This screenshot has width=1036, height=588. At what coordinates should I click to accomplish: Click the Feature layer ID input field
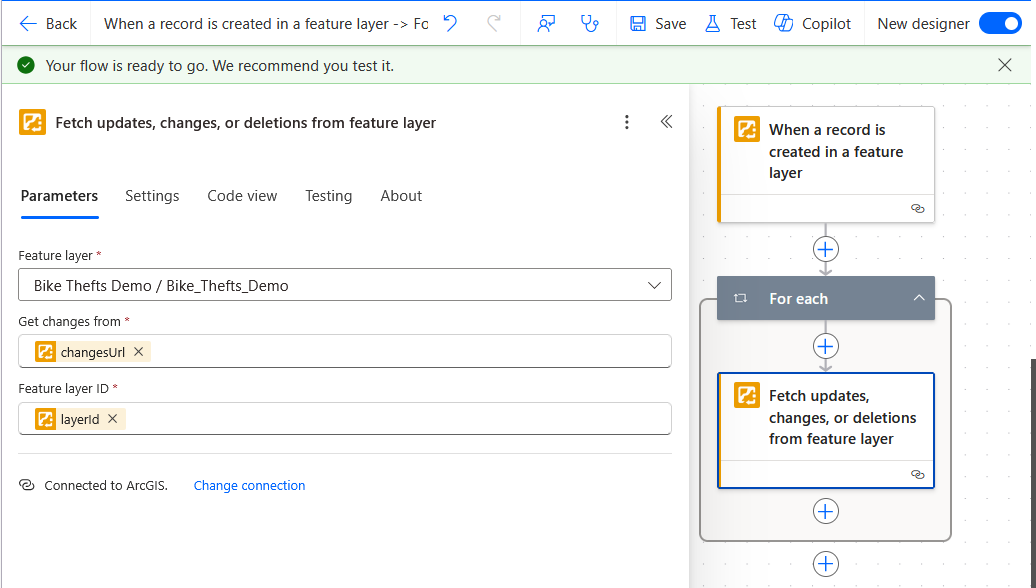pos(345,418)
